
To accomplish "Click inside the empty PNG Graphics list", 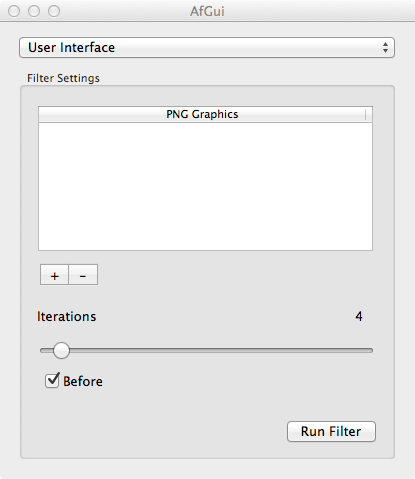I will click(205, 186).
